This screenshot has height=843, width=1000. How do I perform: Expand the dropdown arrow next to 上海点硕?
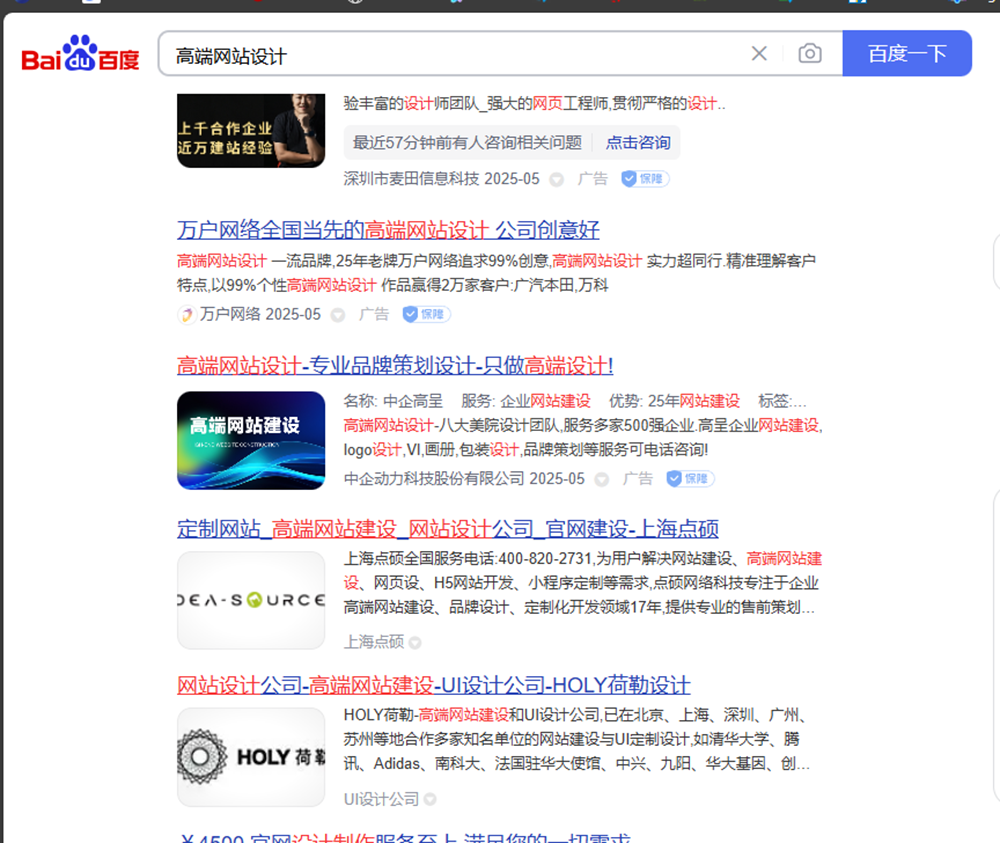415,643
